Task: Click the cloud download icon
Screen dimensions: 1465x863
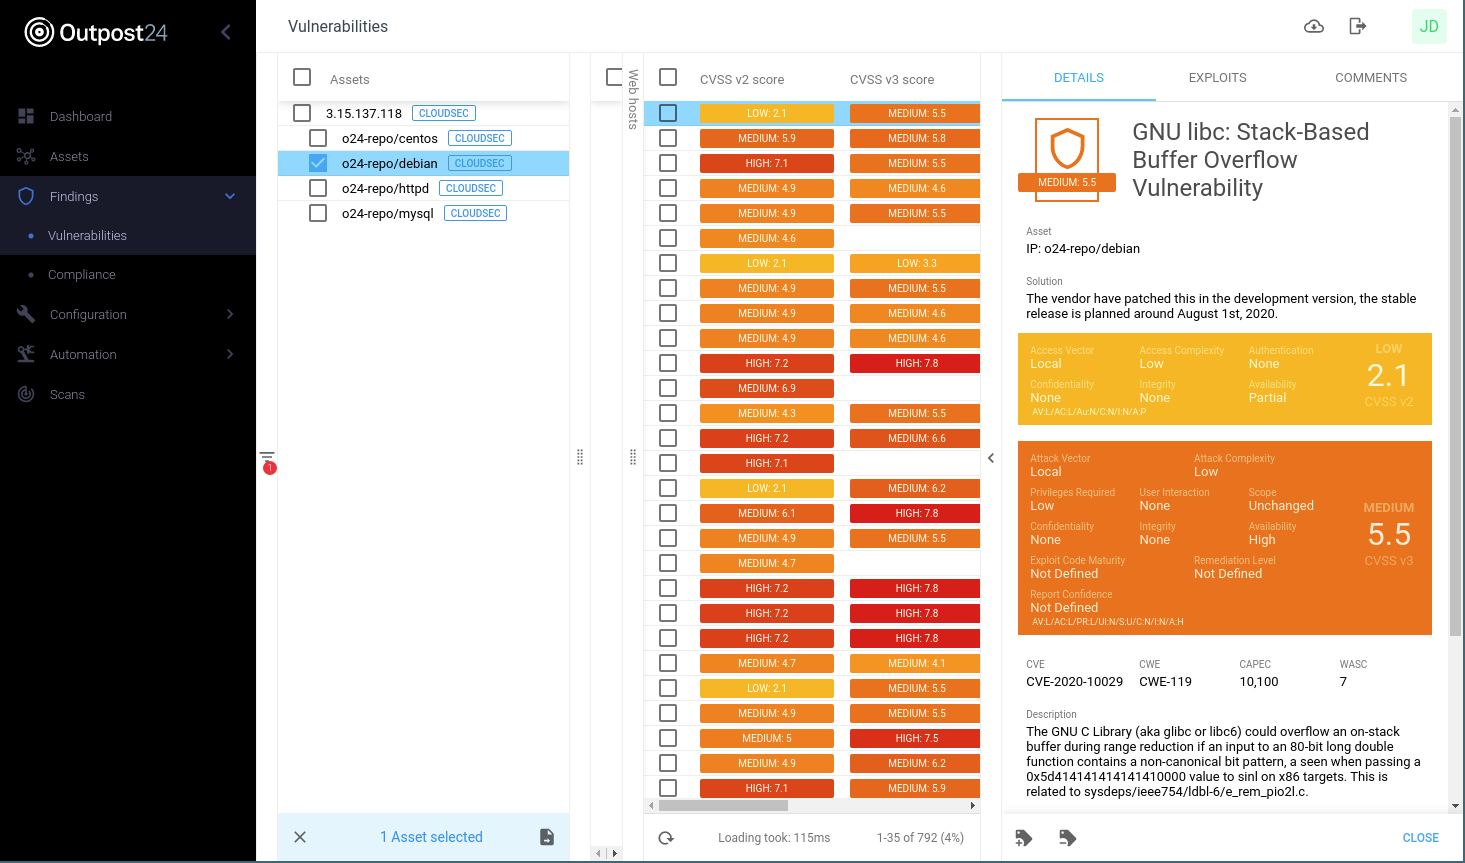Action: (x=1314, y=26)
